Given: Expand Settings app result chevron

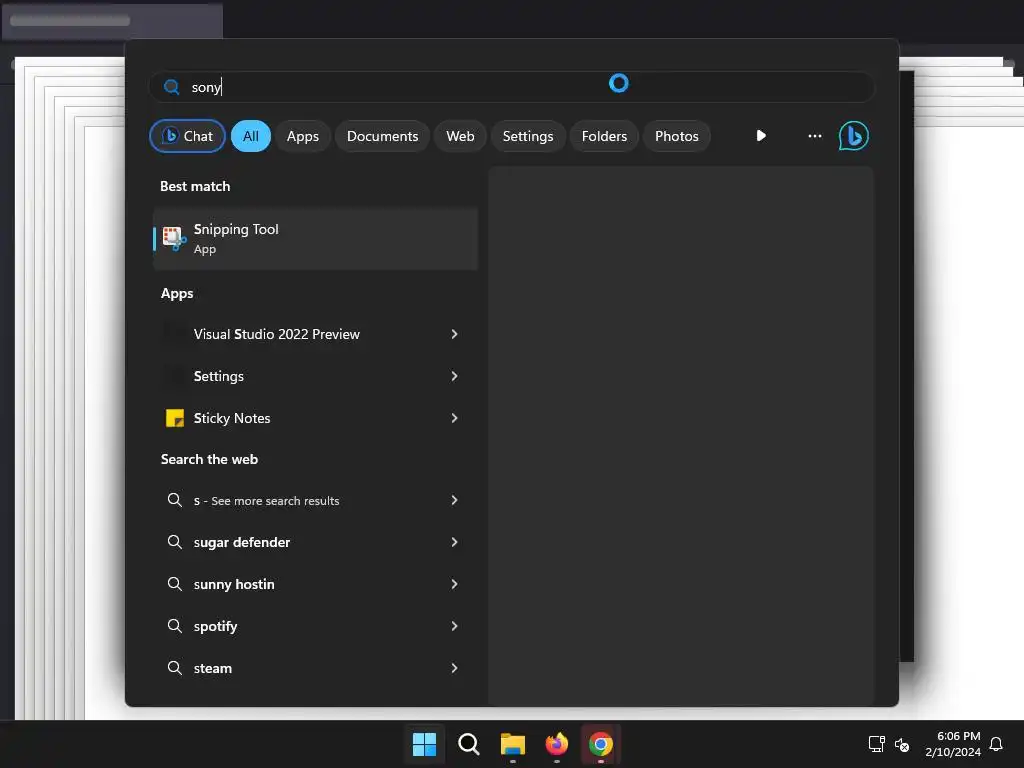Looking at the screenshot, I should pos(455,376).
